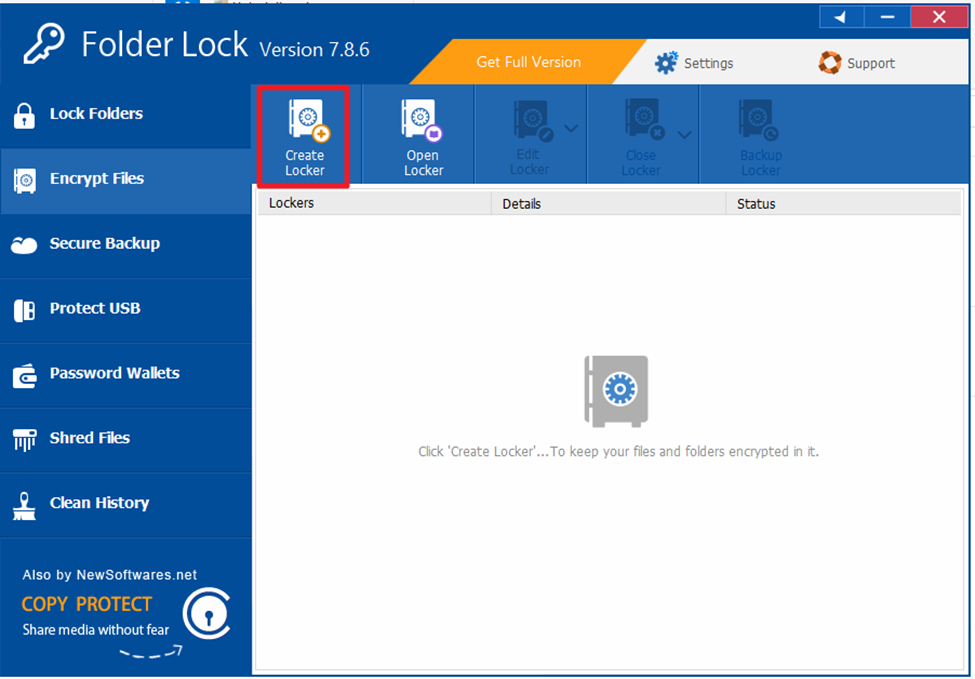Click the shredder icon beside Shred Files
Image resolution: width=975 pixels, height=679 pixels.
click(x=24, y=440)
